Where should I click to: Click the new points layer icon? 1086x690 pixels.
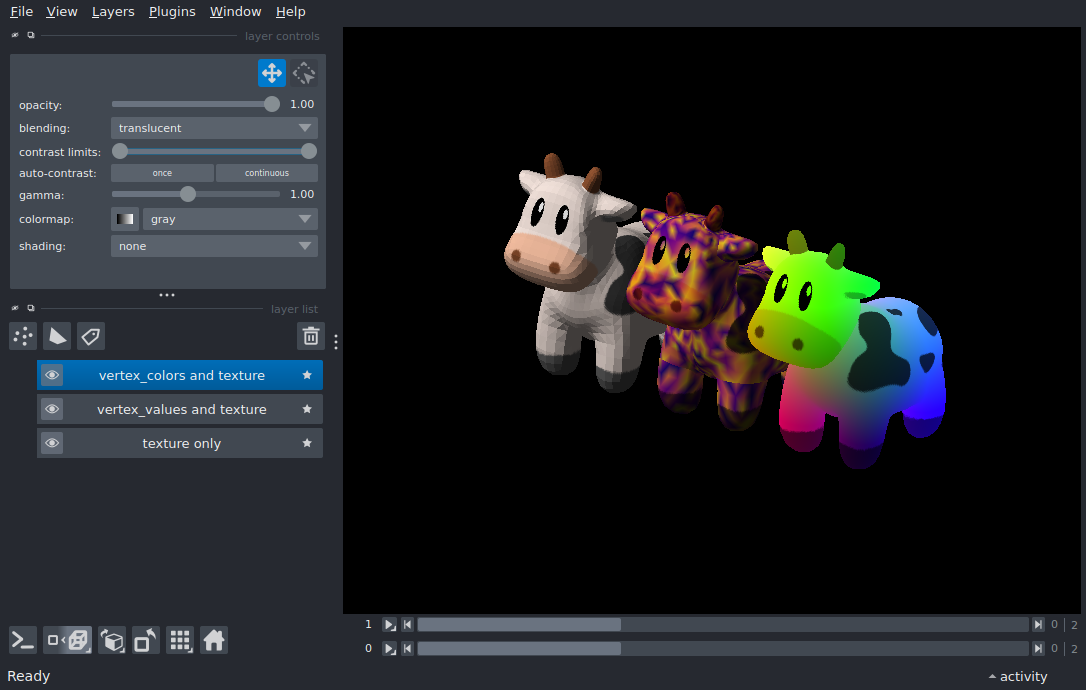click(x=23, y=336)
